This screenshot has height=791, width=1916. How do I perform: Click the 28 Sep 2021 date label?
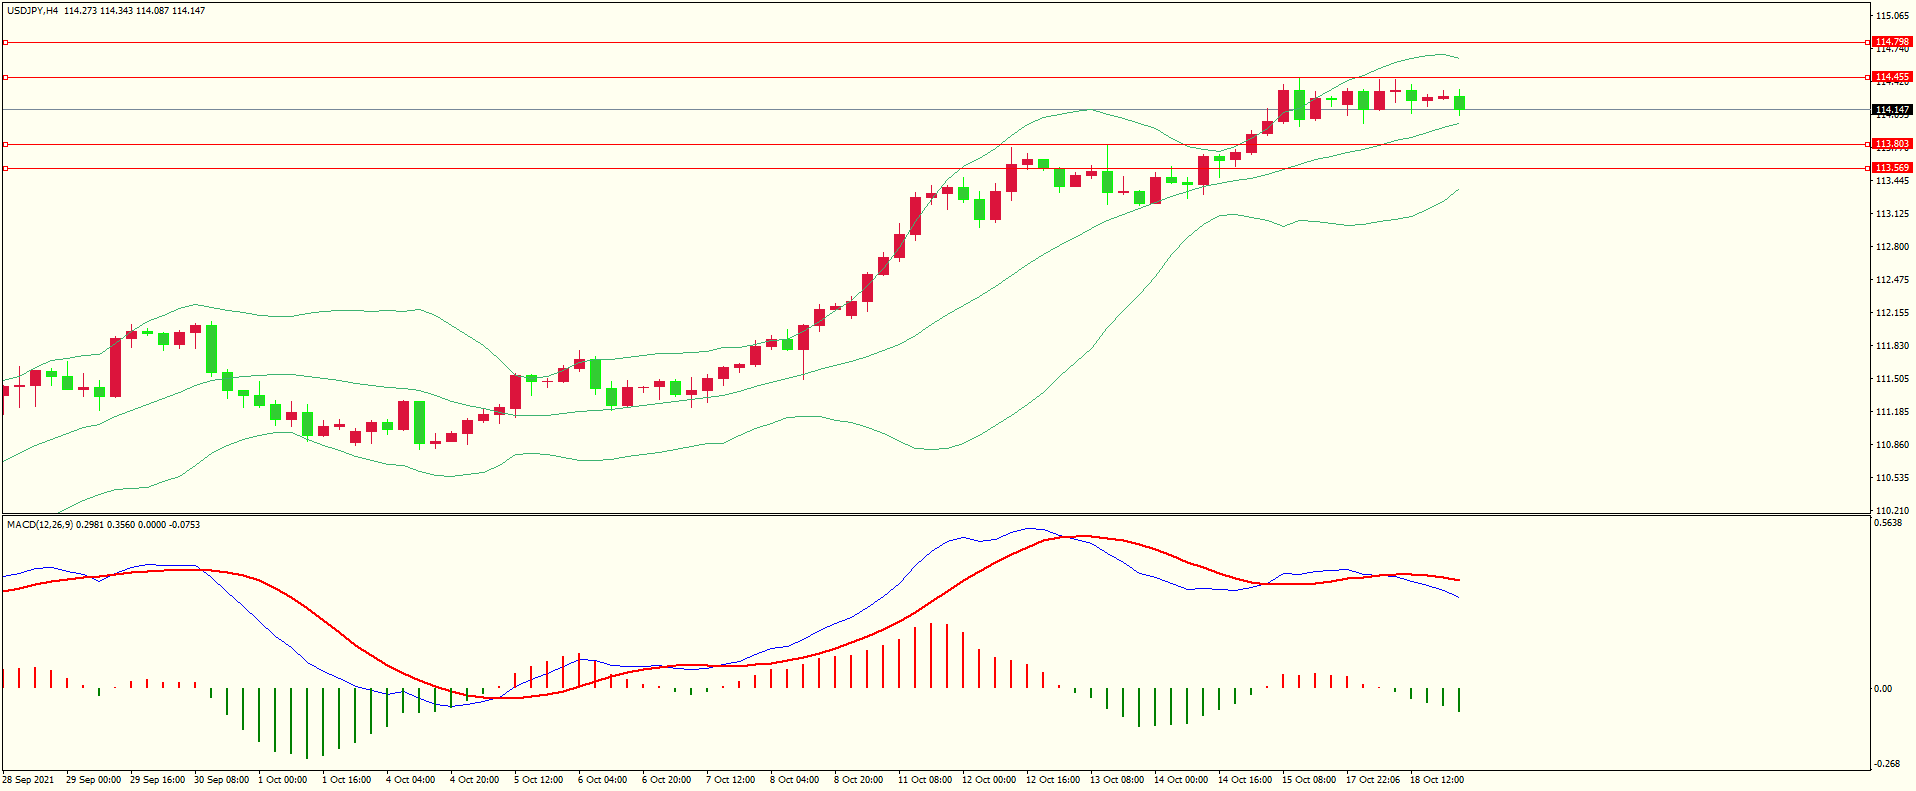click(29, 780)
